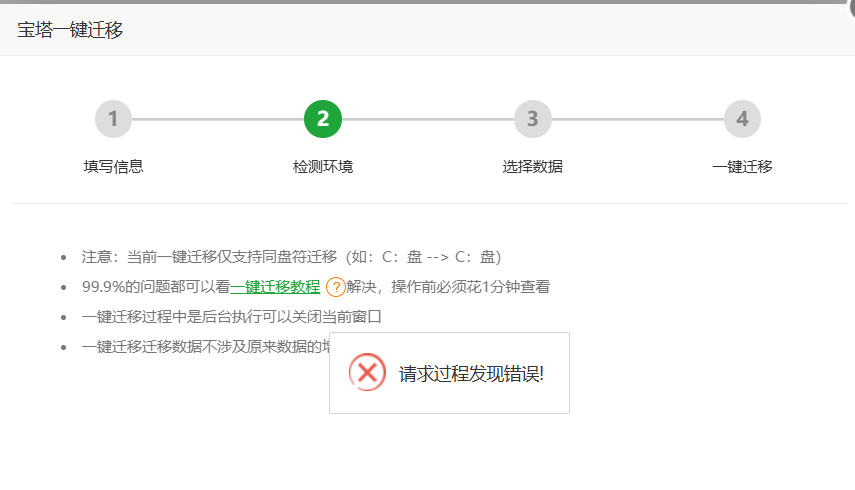Click the note about 同盘符迁移

(291, 257)
